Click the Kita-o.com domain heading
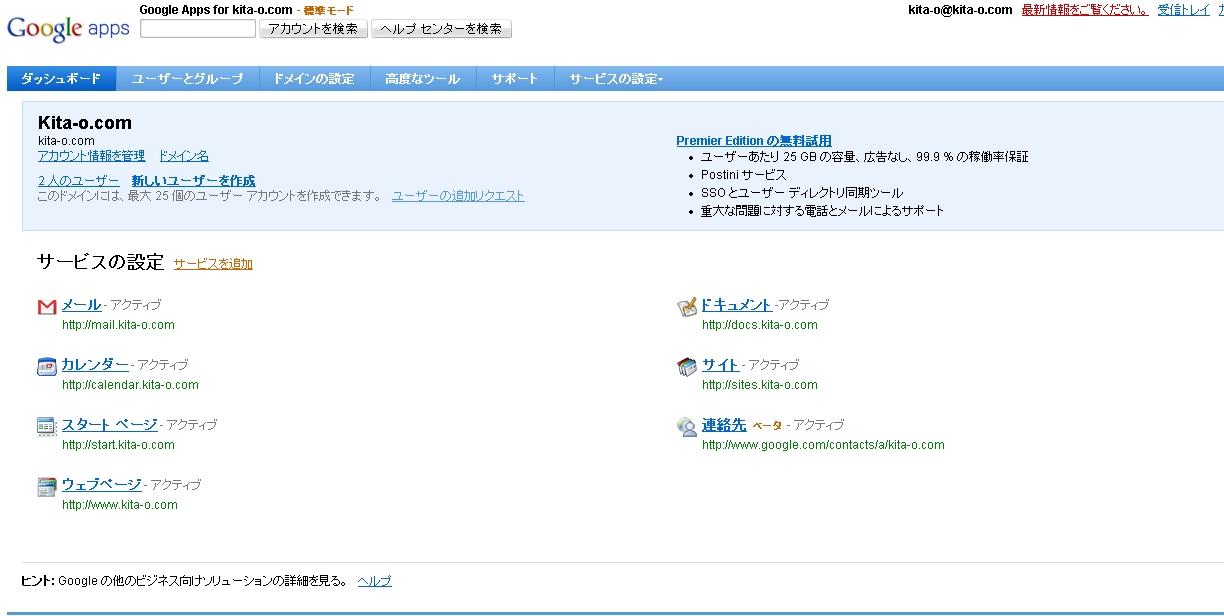The height and width of the screenshot is (616, 1224). (x=85, y=123)
